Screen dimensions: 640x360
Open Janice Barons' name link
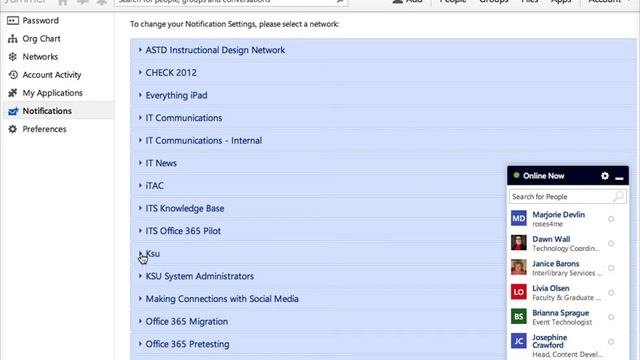(556, 264)
